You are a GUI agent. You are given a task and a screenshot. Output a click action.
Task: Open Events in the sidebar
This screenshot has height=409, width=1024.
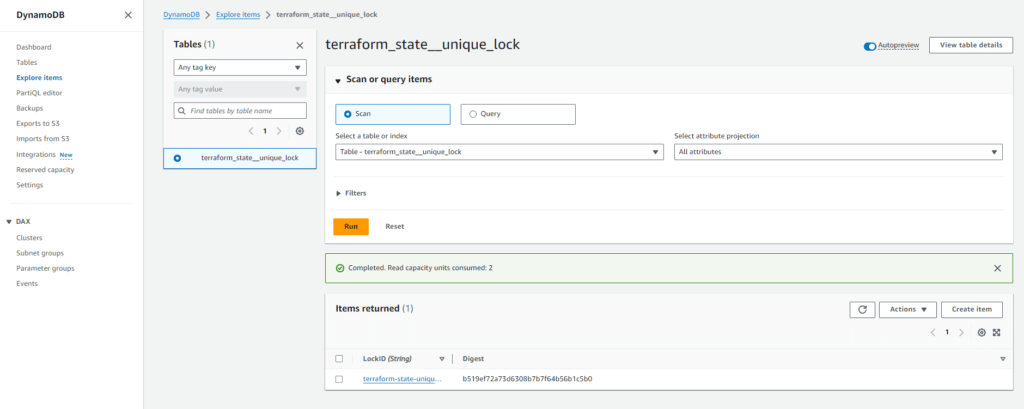[x=27, y=284]
